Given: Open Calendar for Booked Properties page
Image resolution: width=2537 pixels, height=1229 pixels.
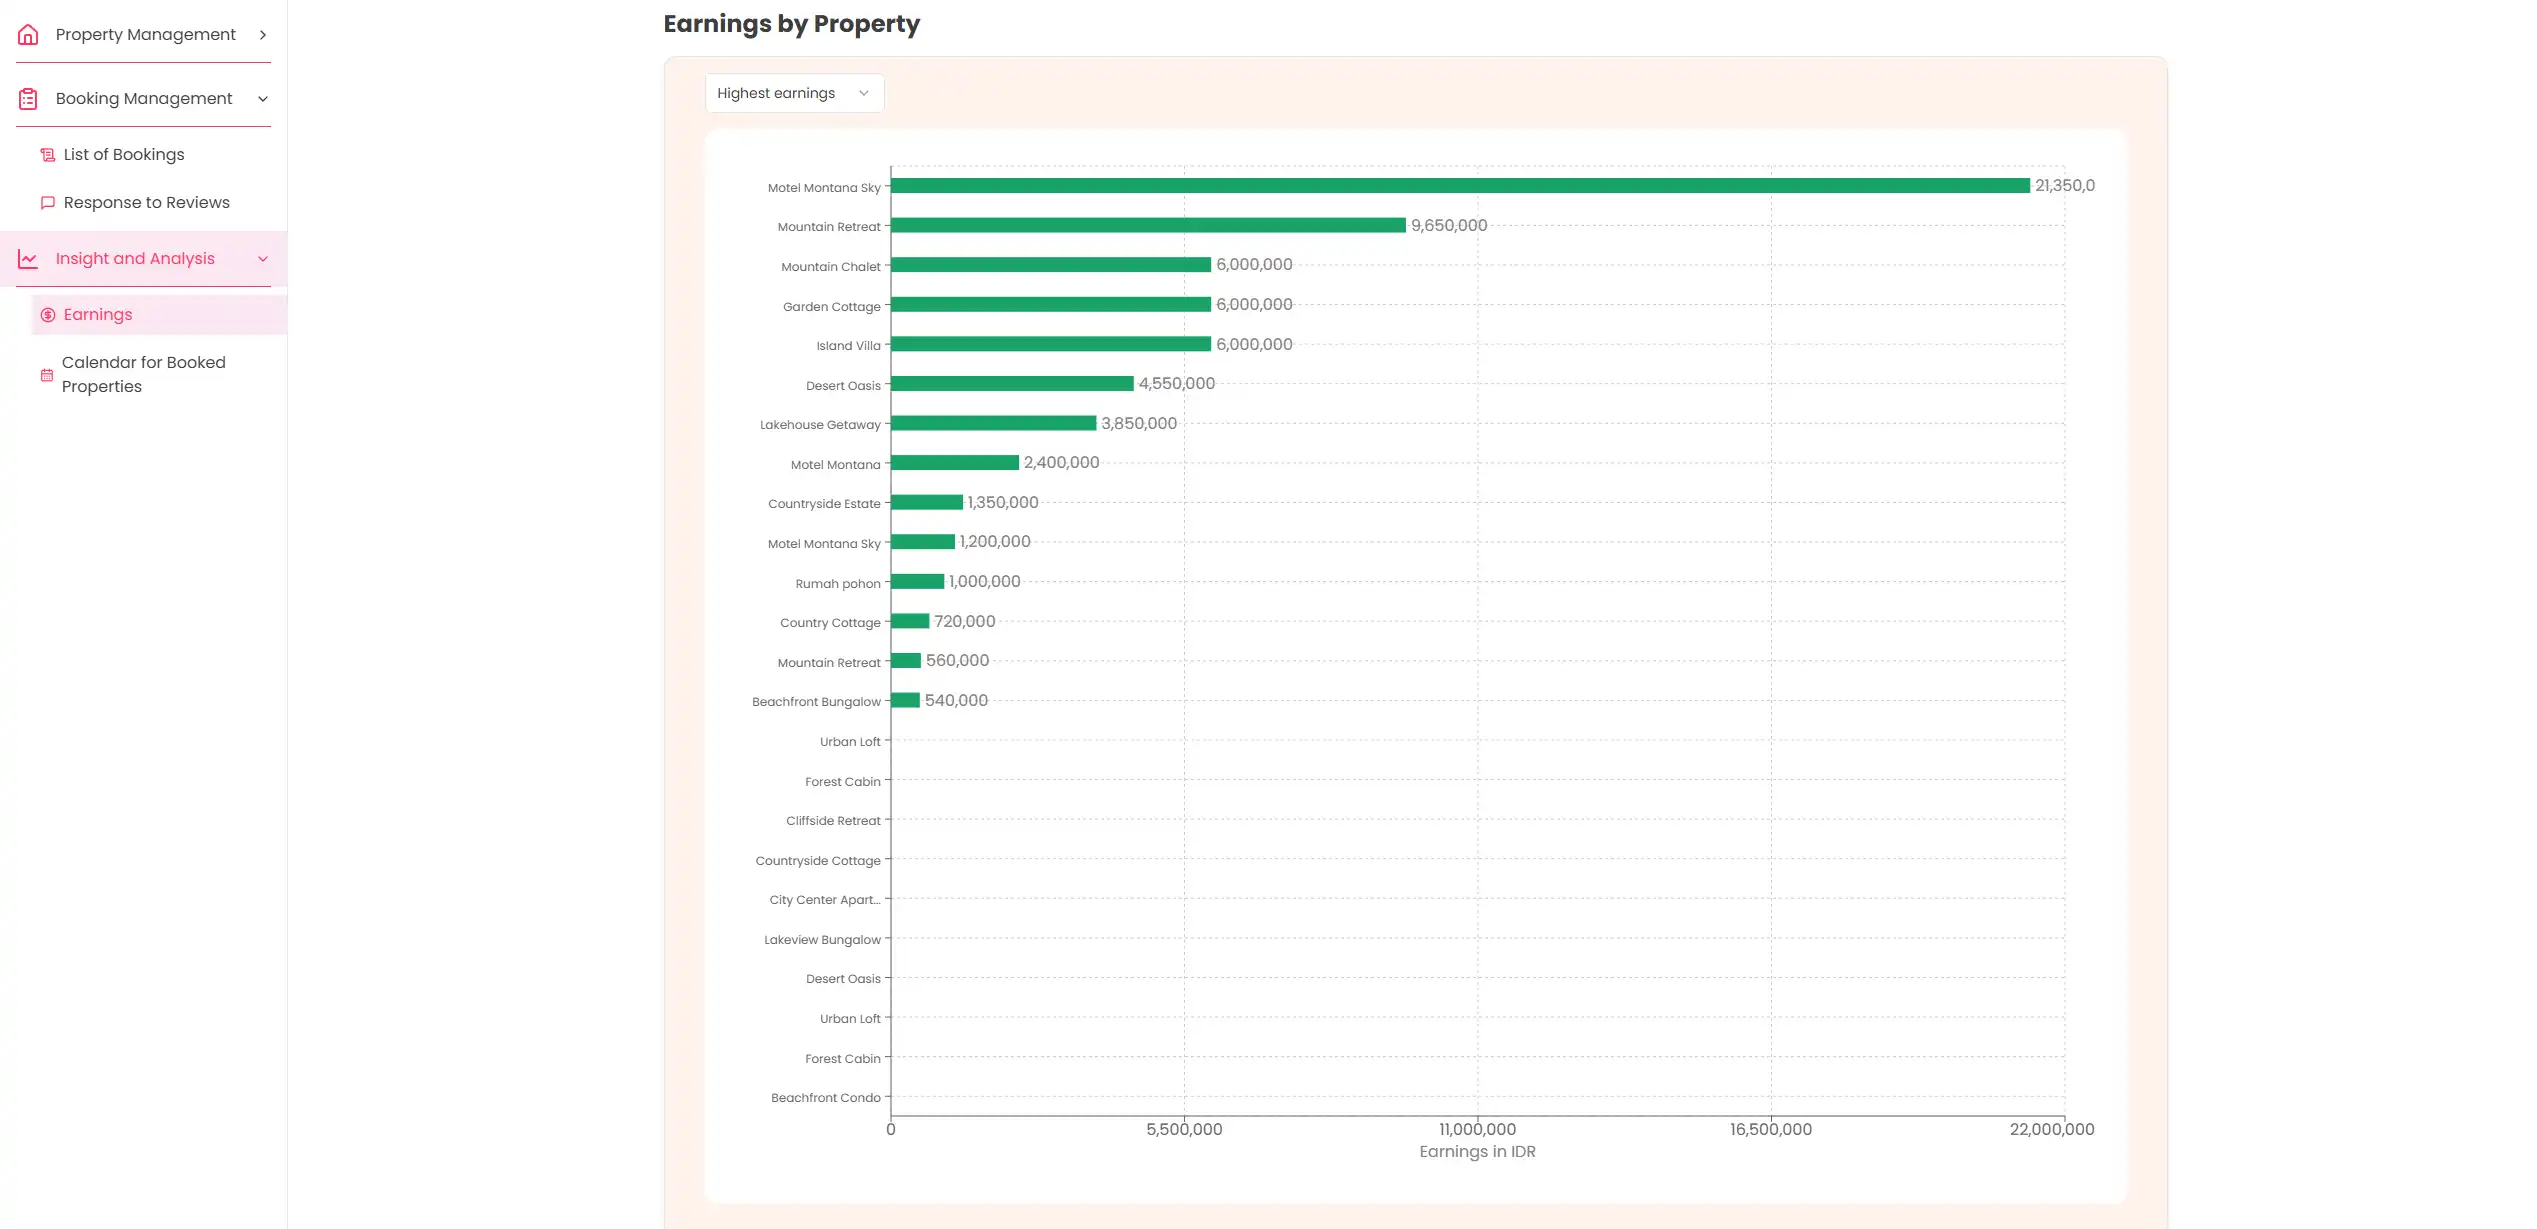Looking at the screenshot, I should pyautogui.click(x=143, y=375).
